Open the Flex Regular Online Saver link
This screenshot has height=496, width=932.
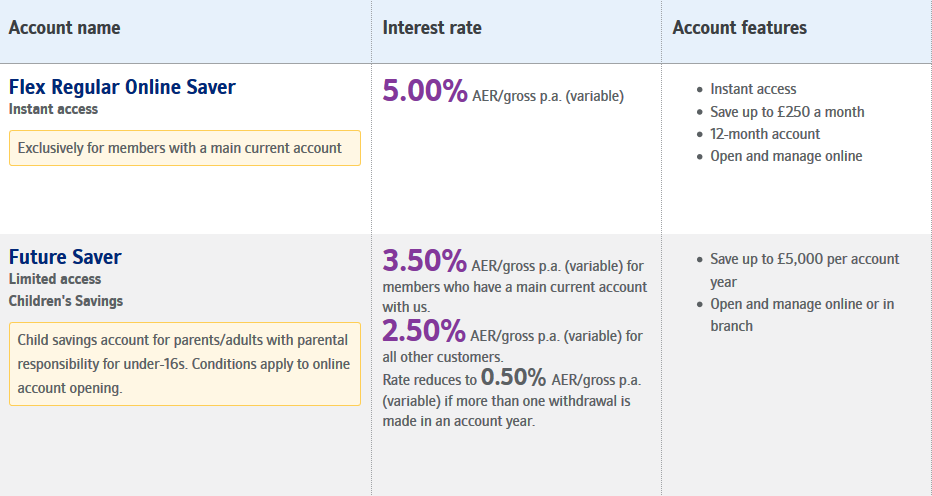[x=122, y=87]
